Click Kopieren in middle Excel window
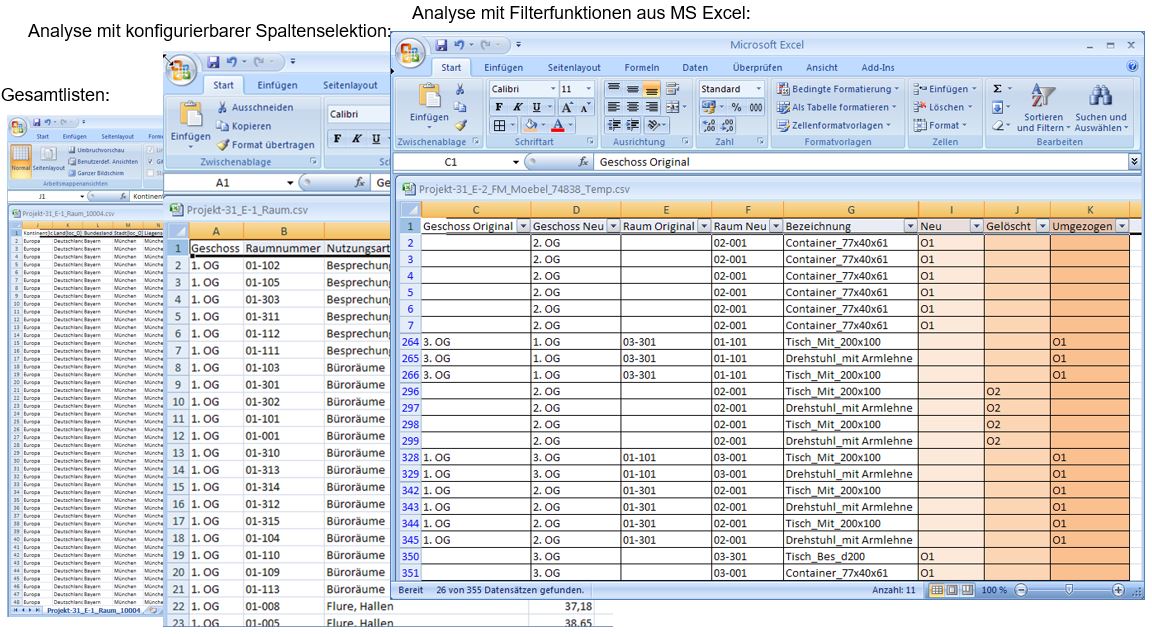Viewport: 1152px width, 634px height. coord(244,126)
